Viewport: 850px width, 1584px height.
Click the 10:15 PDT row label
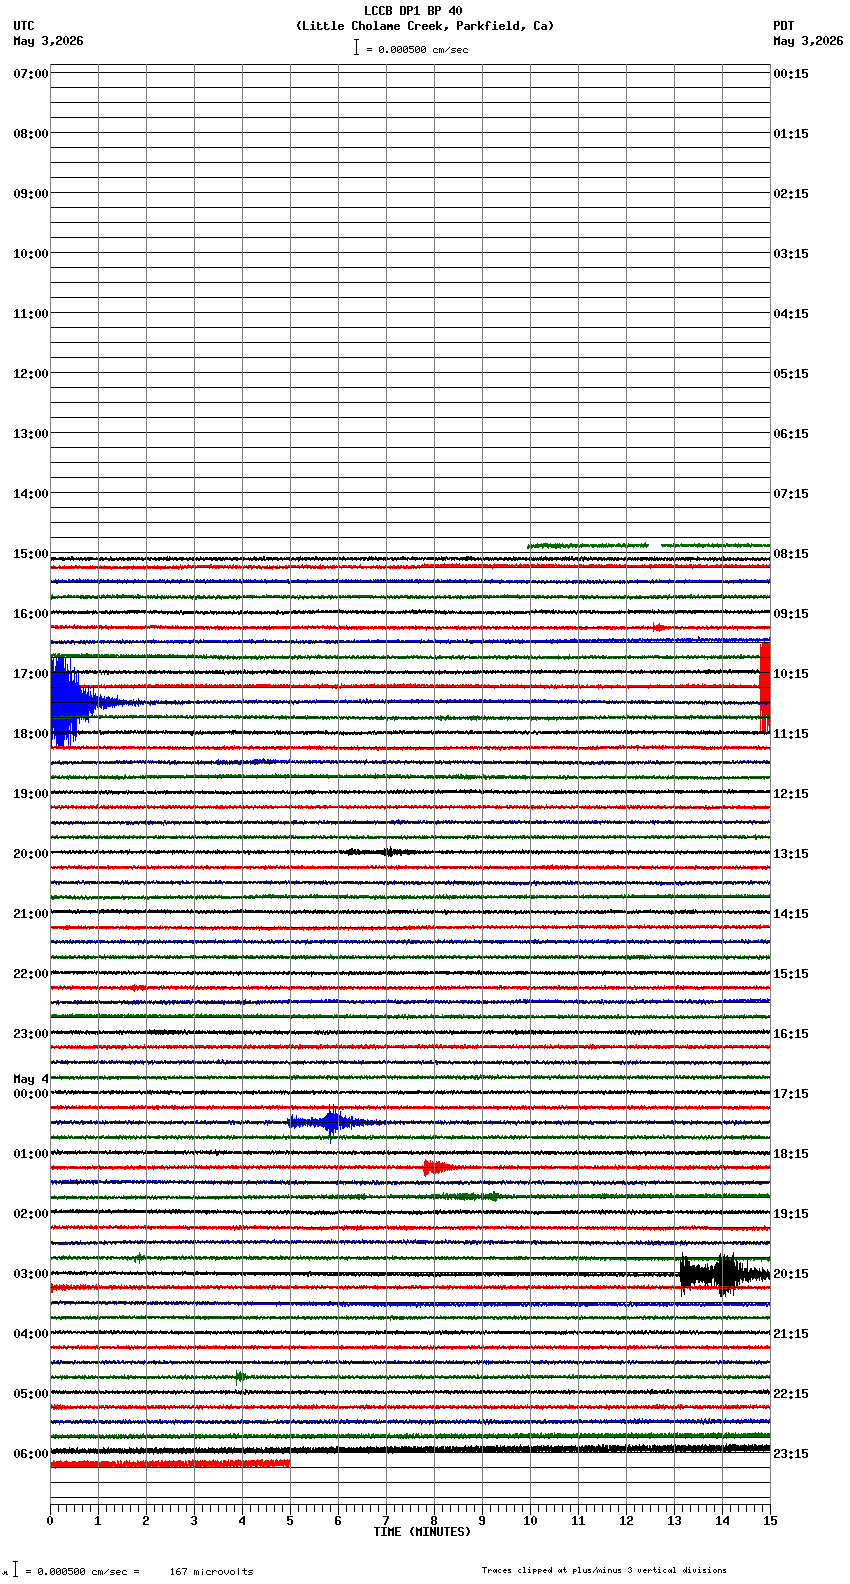tap(791, 674)
